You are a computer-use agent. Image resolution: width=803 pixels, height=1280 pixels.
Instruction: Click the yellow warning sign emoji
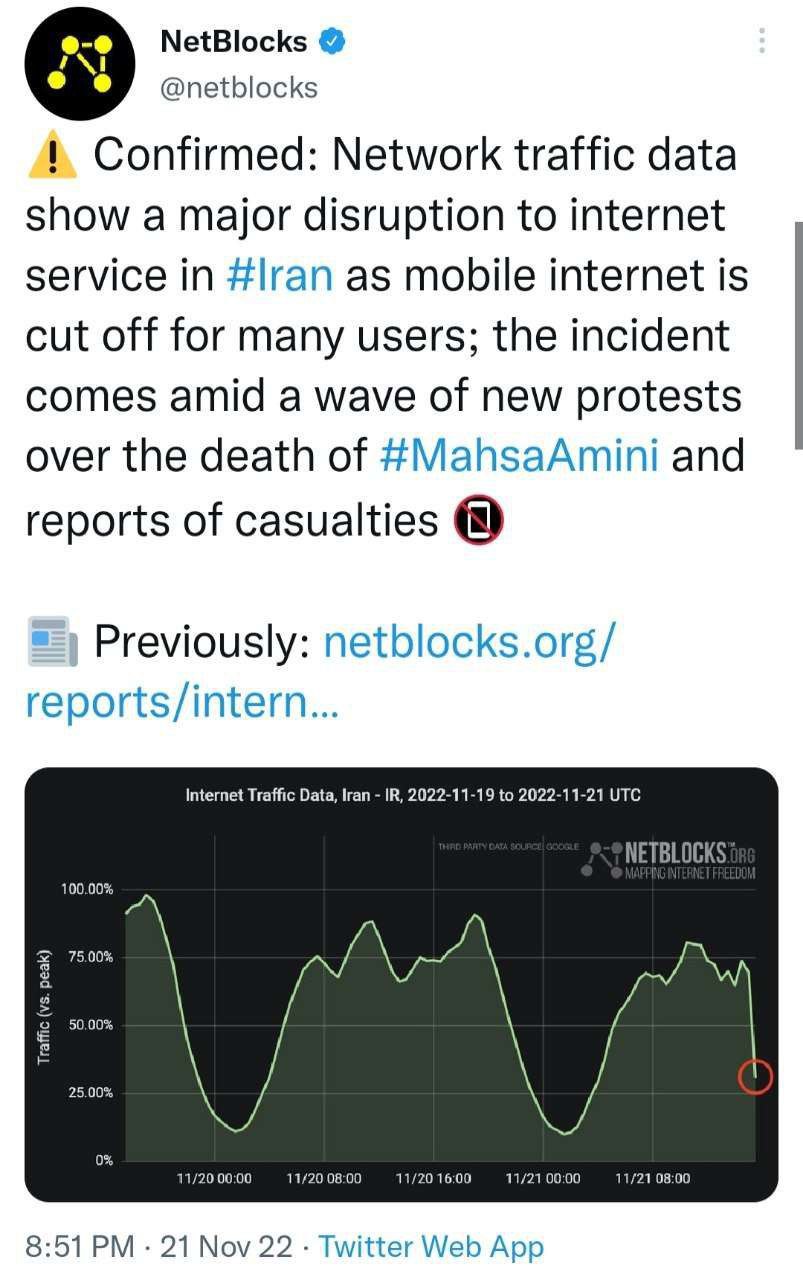point(50,156)
